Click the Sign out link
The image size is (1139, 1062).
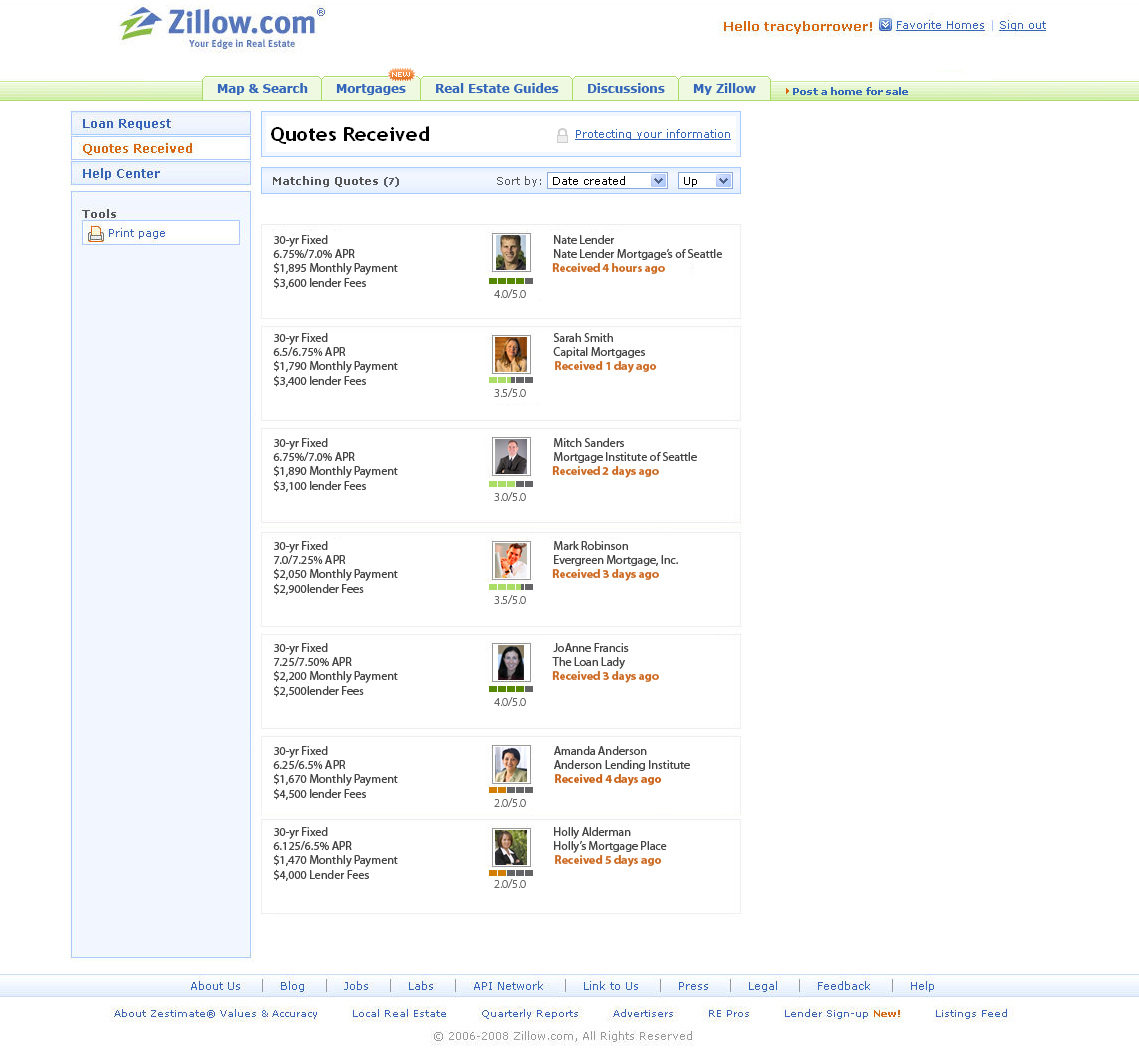[x=1022, y=25]
